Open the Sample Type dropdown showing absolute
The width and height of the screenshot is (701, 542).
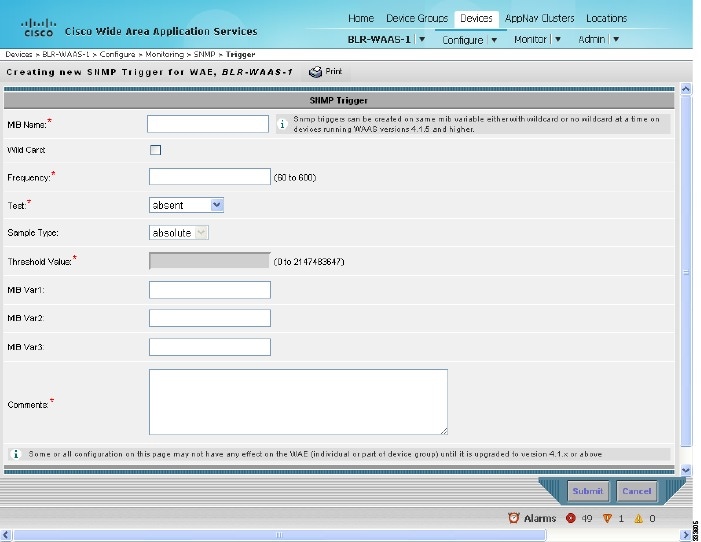pos(179,233)
